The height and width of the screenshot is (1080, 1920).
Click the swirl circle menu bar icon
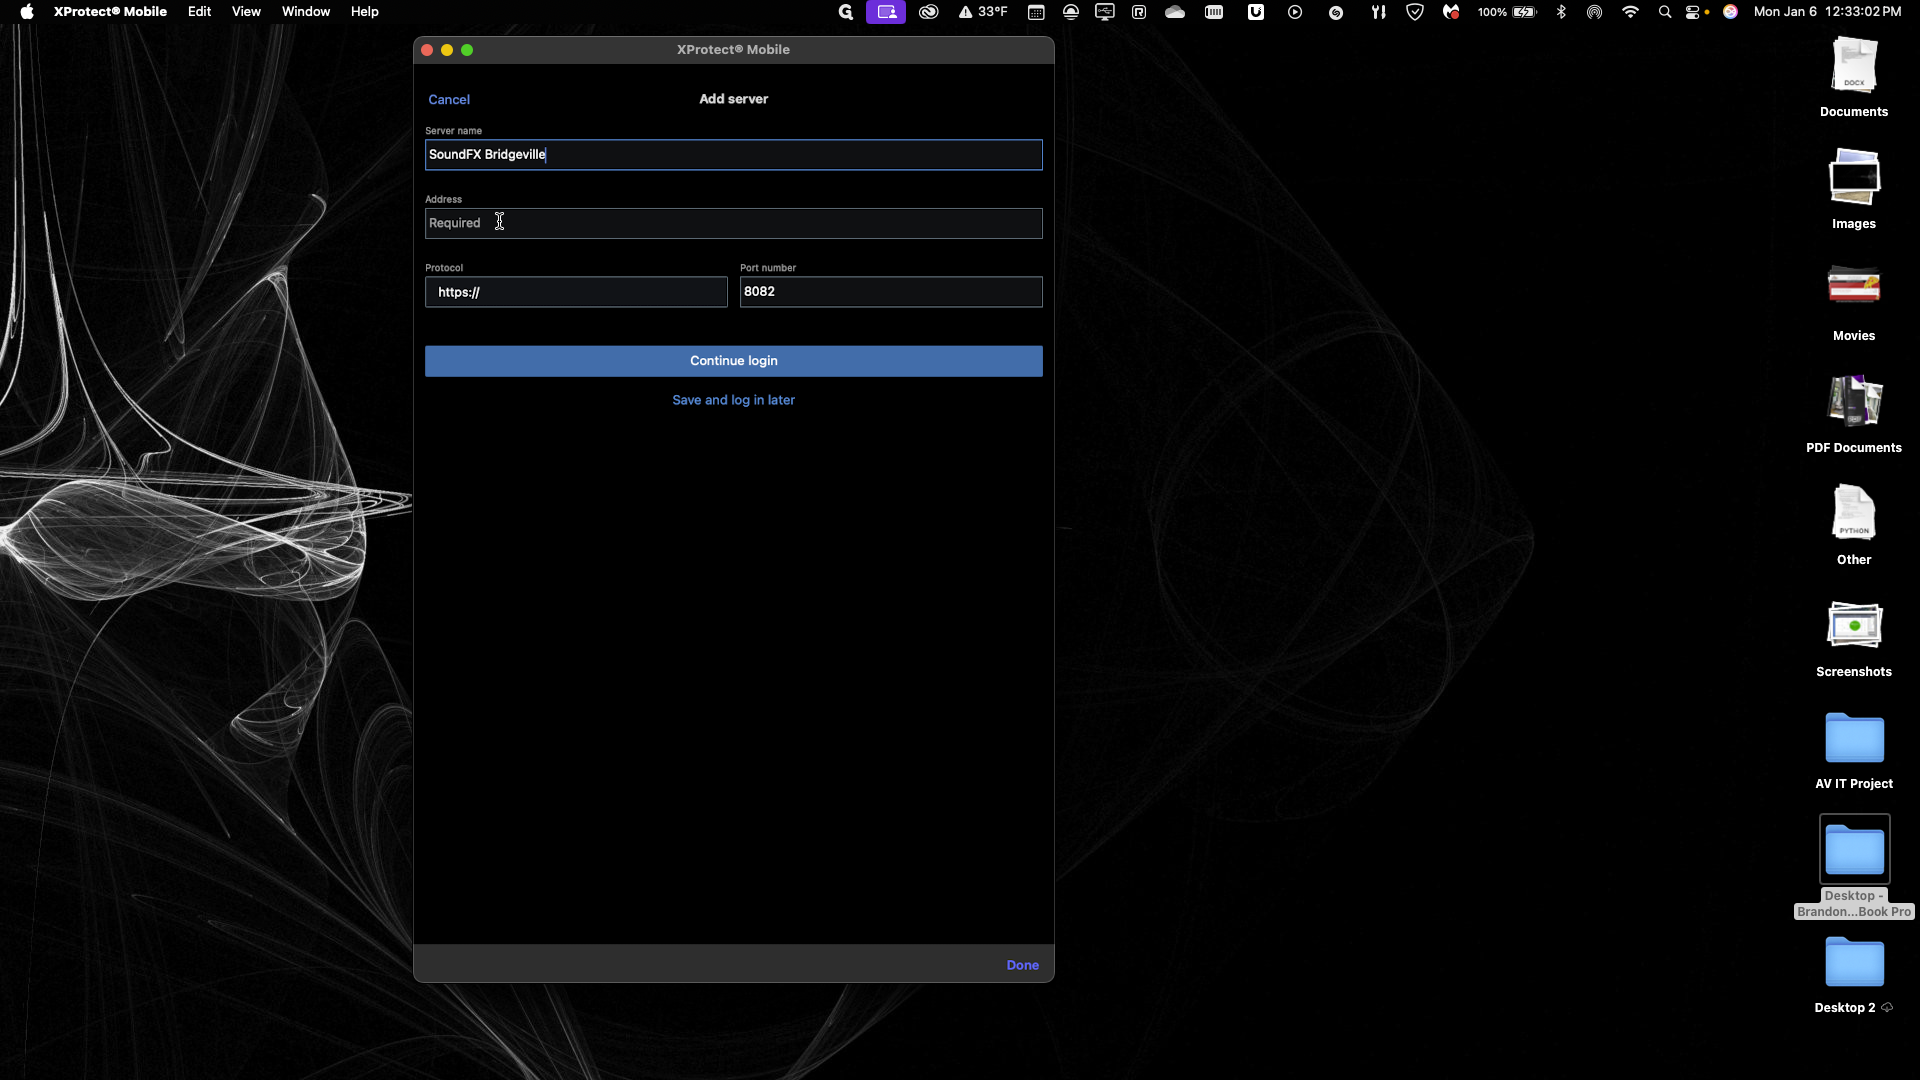click(1336, 12)
